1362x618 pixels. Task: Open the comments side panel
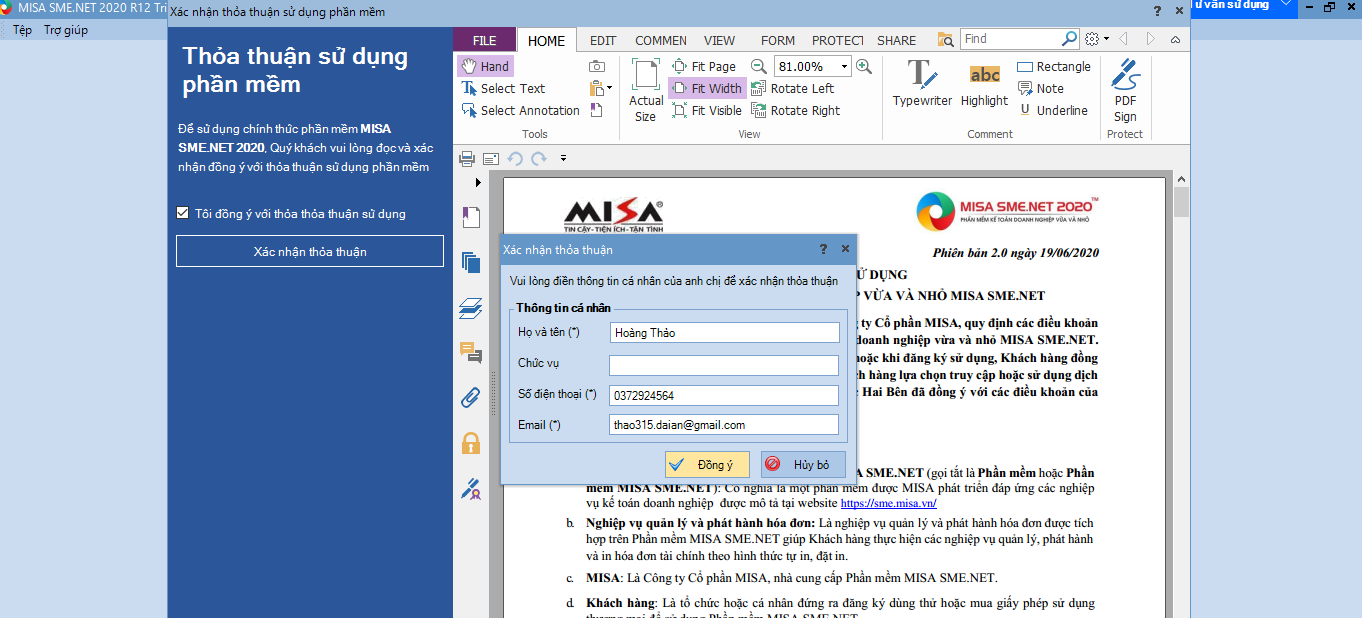[x=470, y=352]
